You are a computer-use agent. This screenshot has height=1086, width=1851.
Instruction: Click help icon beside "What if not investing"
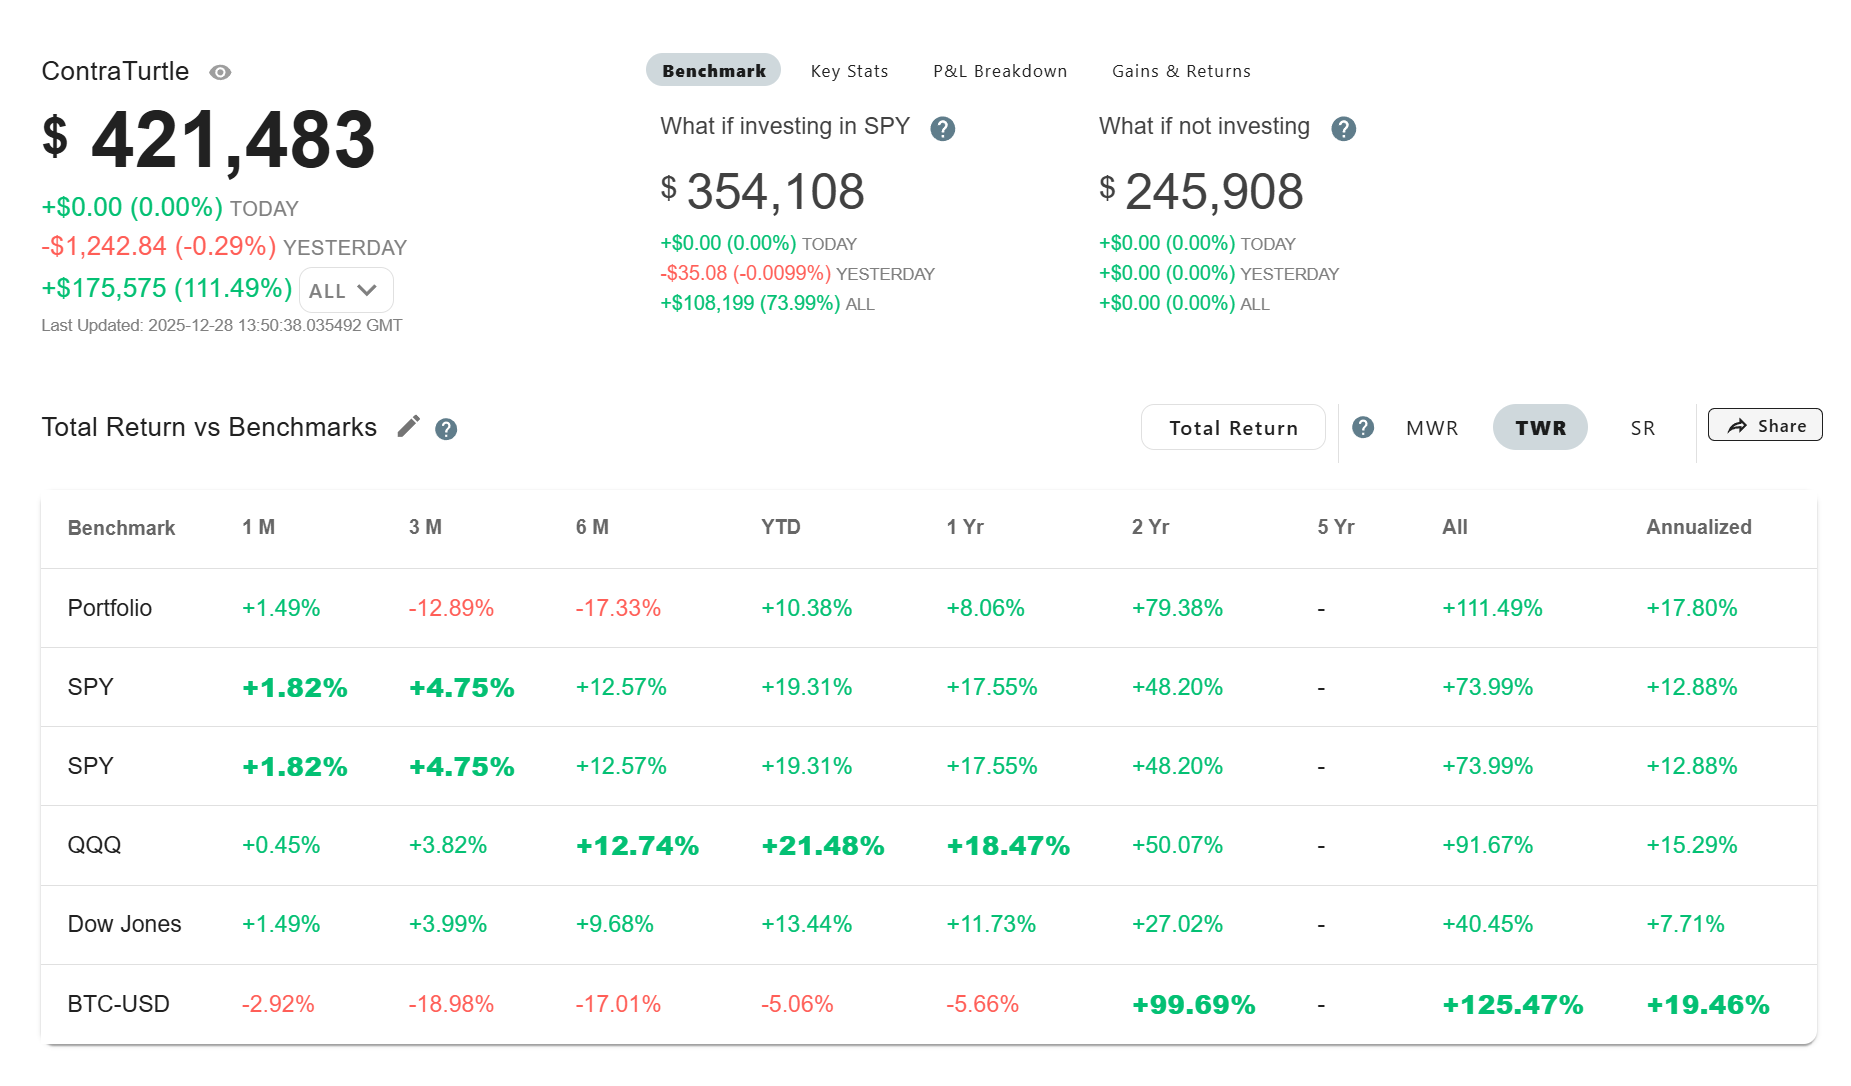pyautogui.click(x=1343, y=128)
